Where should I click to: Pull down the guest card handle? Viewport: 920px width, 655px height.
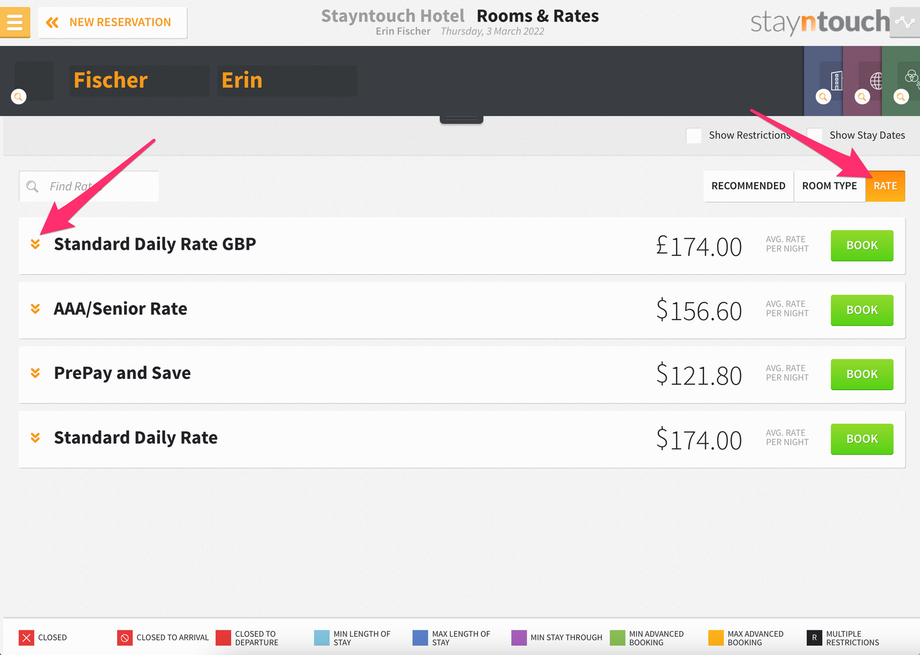(x=461, y=120)
